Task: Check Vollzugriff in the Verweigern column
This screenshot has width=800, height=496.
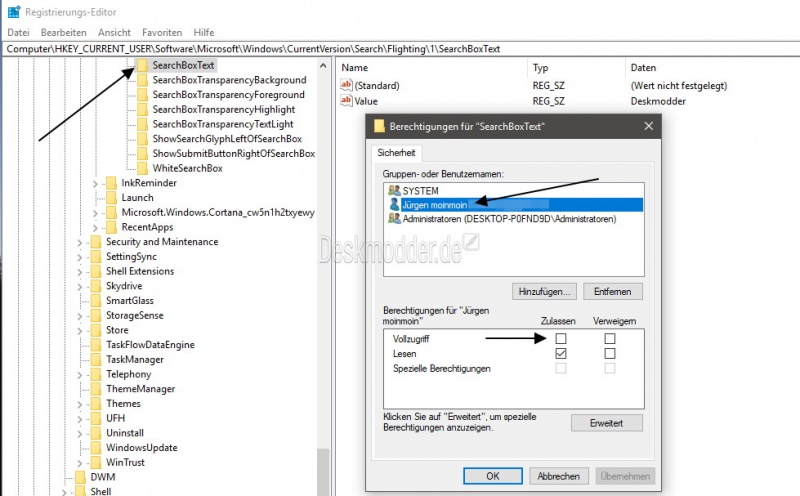Action: [x=610, y=339]
